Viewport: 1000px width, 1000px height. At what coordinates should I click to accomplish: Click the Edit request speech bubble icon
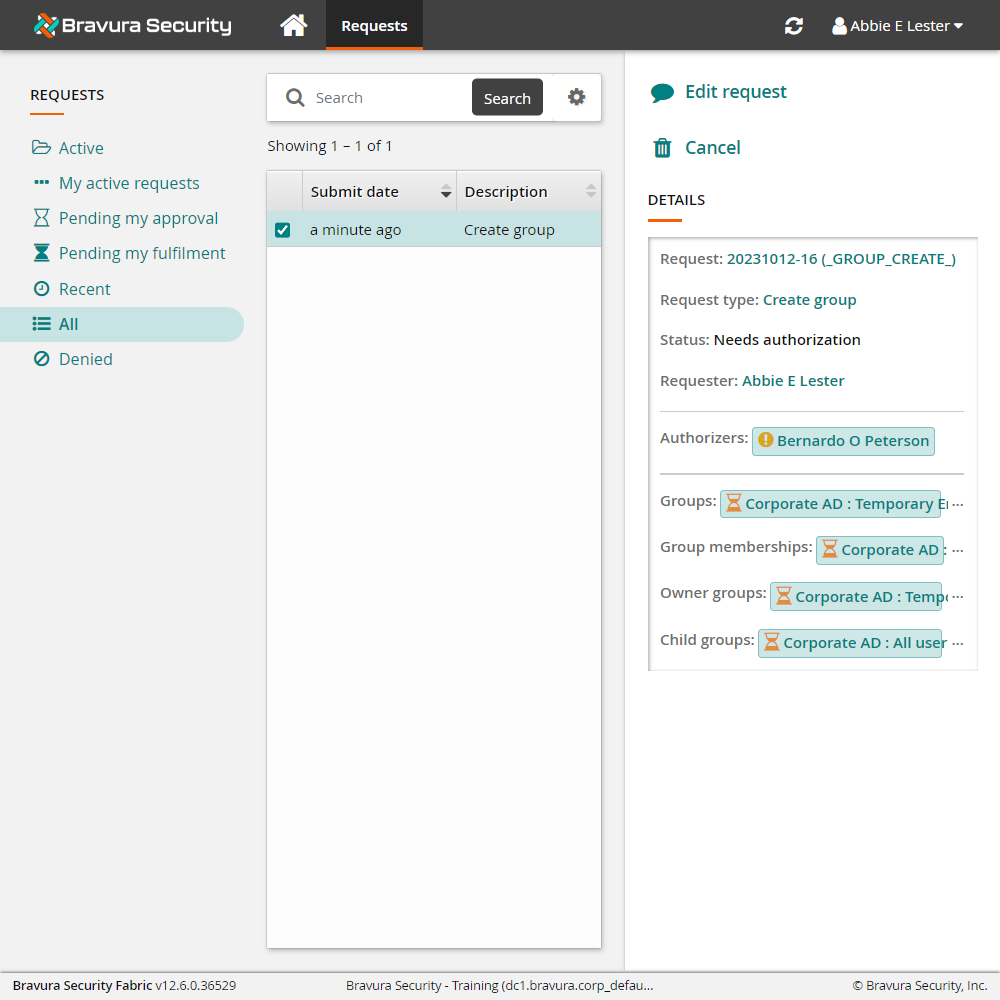click(662, 91)
